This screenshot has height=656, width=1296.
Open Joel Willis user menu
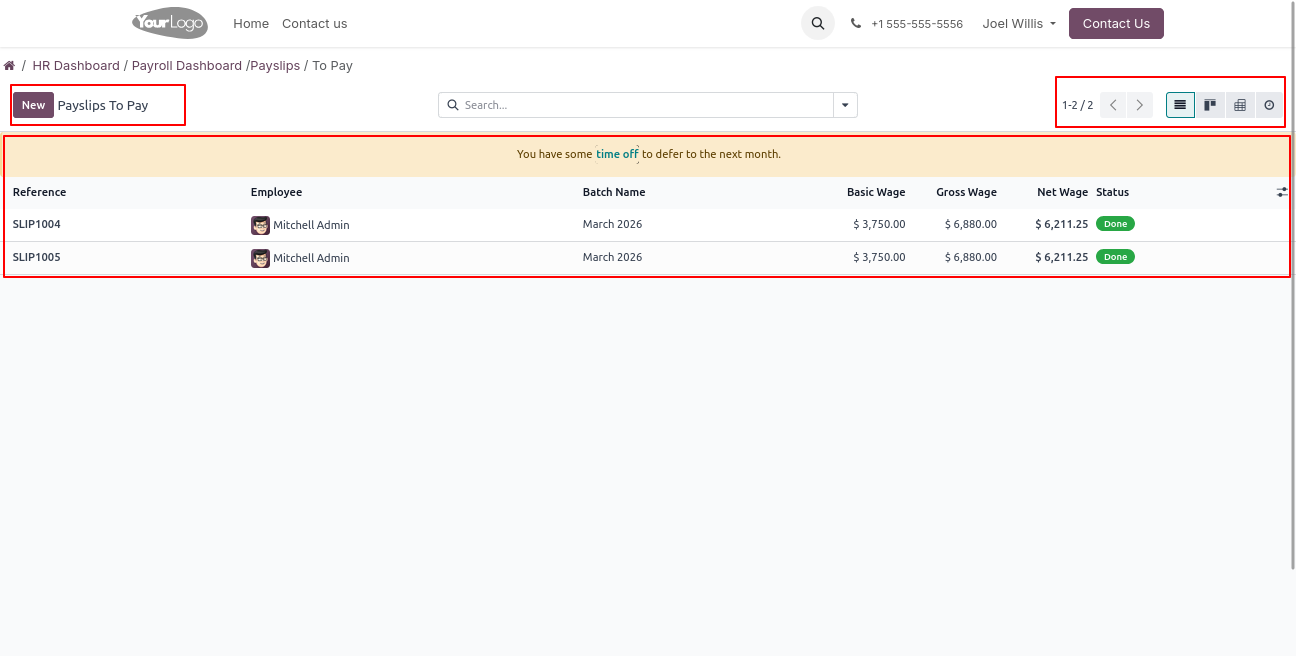click(x=1019, y=23)
